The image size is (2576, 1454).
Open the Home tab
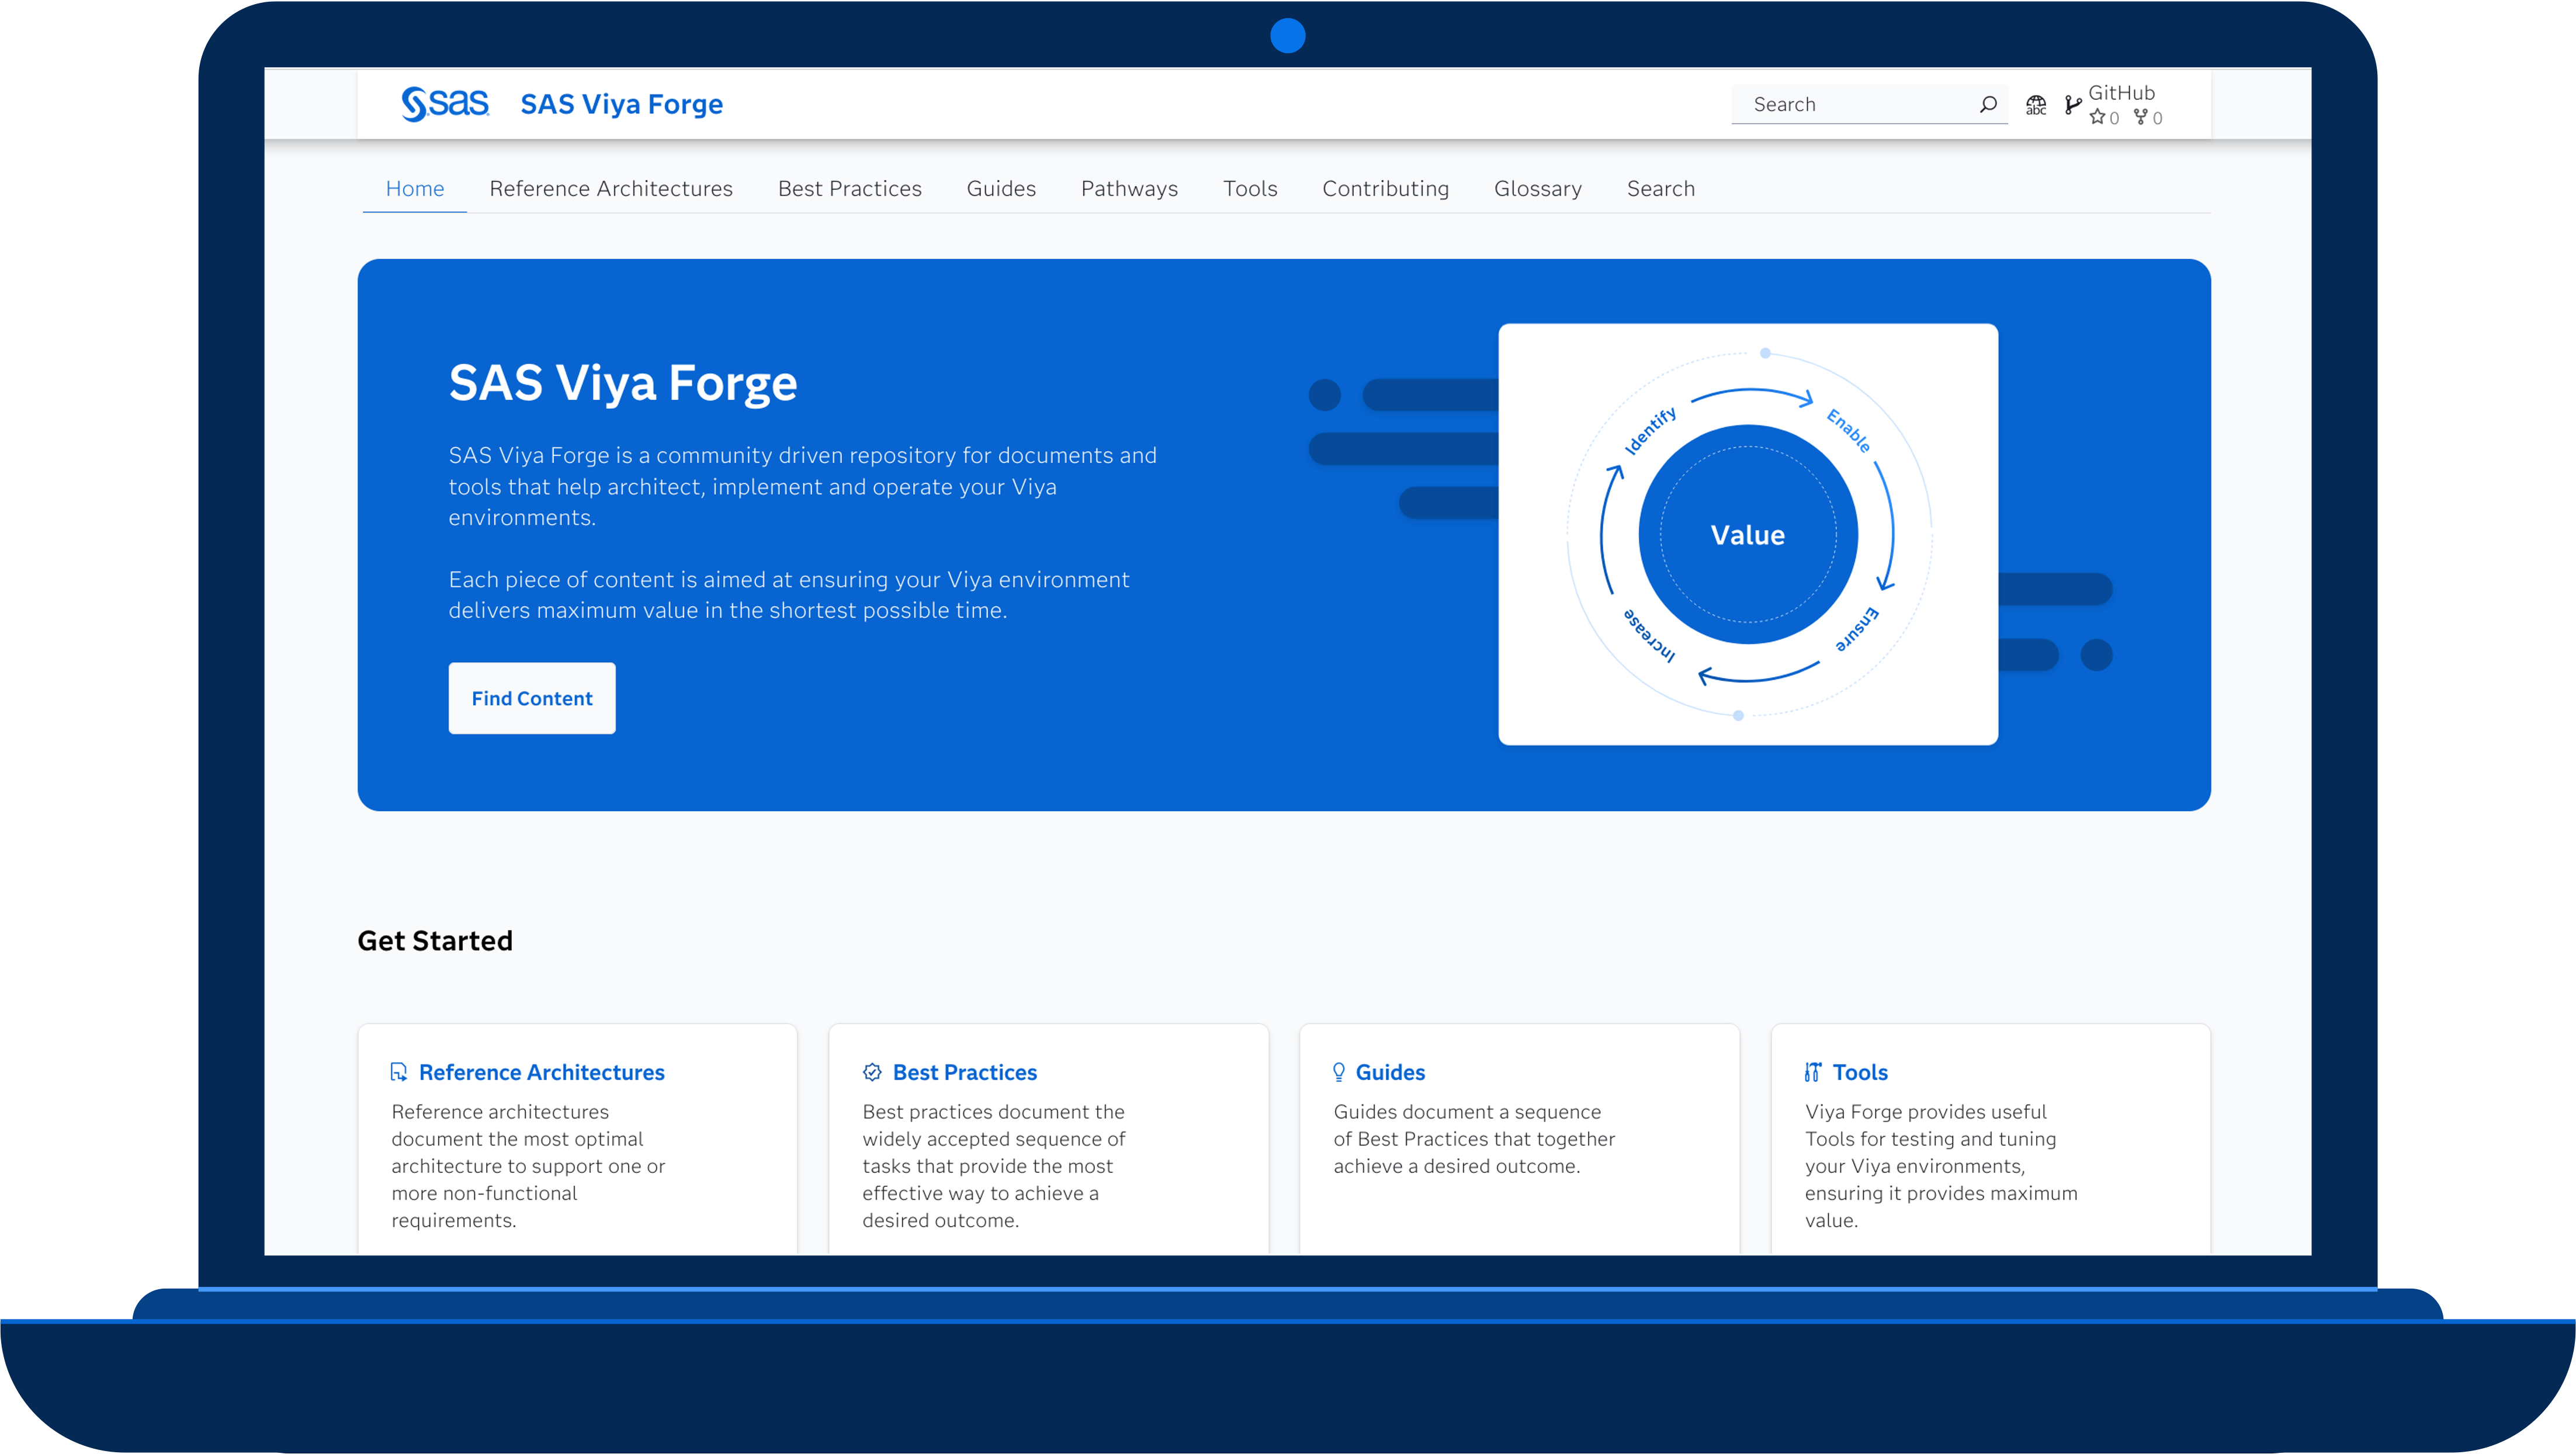pyautogui.click(x=414, y=188)
